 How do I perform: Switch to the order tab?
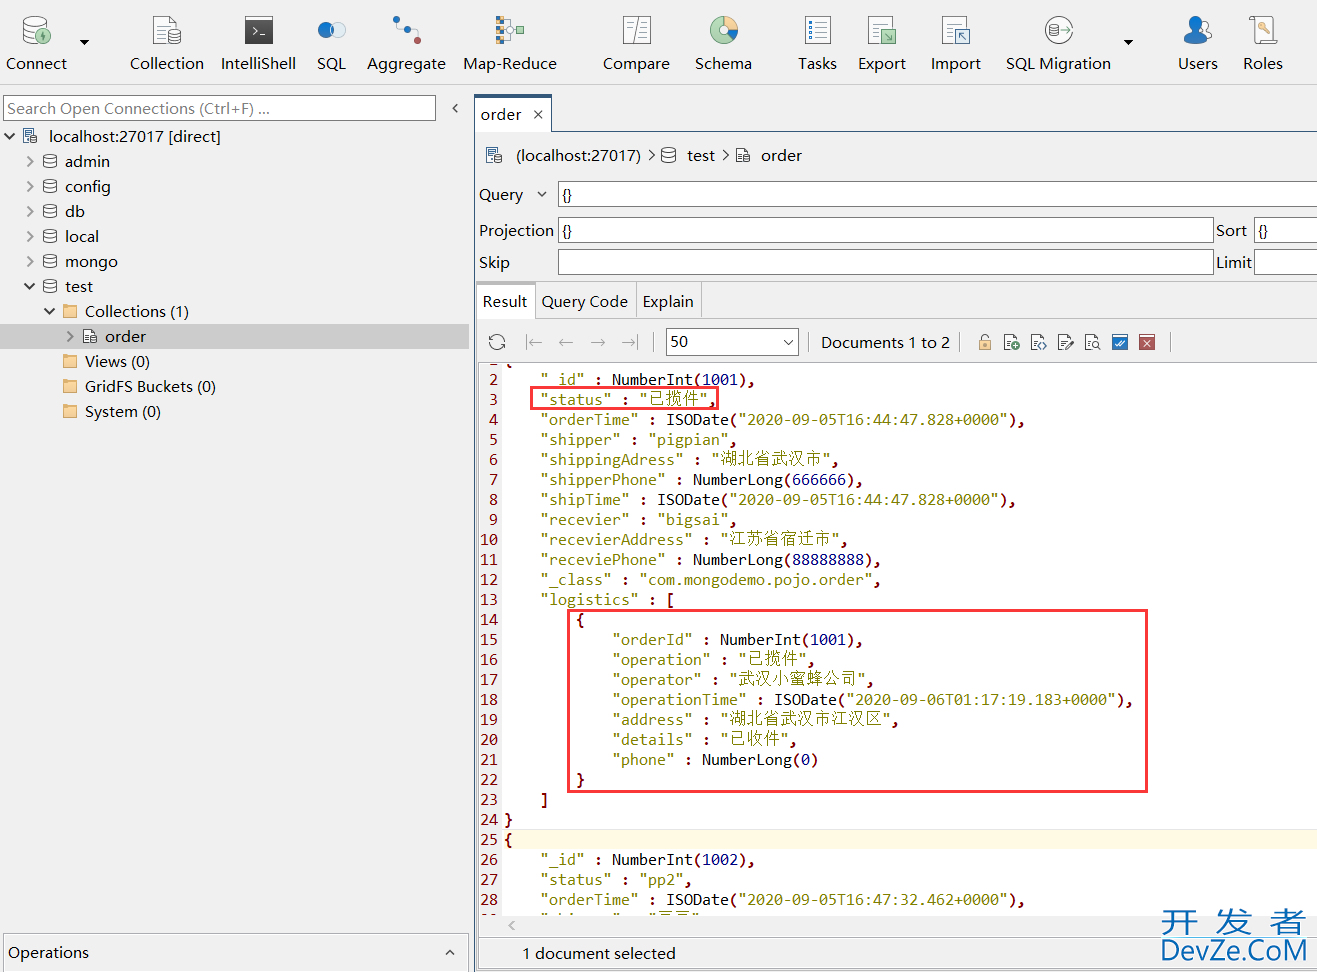(501, 115)
